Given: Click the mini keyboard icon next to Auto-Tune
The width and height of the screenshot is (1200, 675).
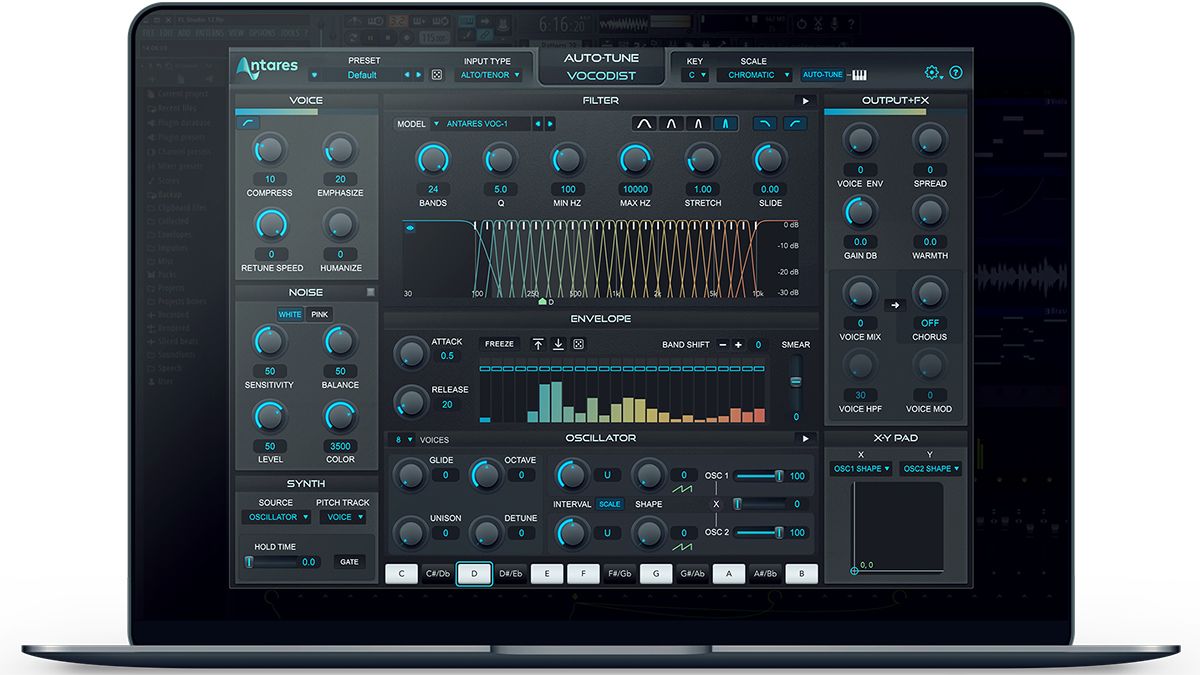Looking at the screenshot, I should 860,73.
